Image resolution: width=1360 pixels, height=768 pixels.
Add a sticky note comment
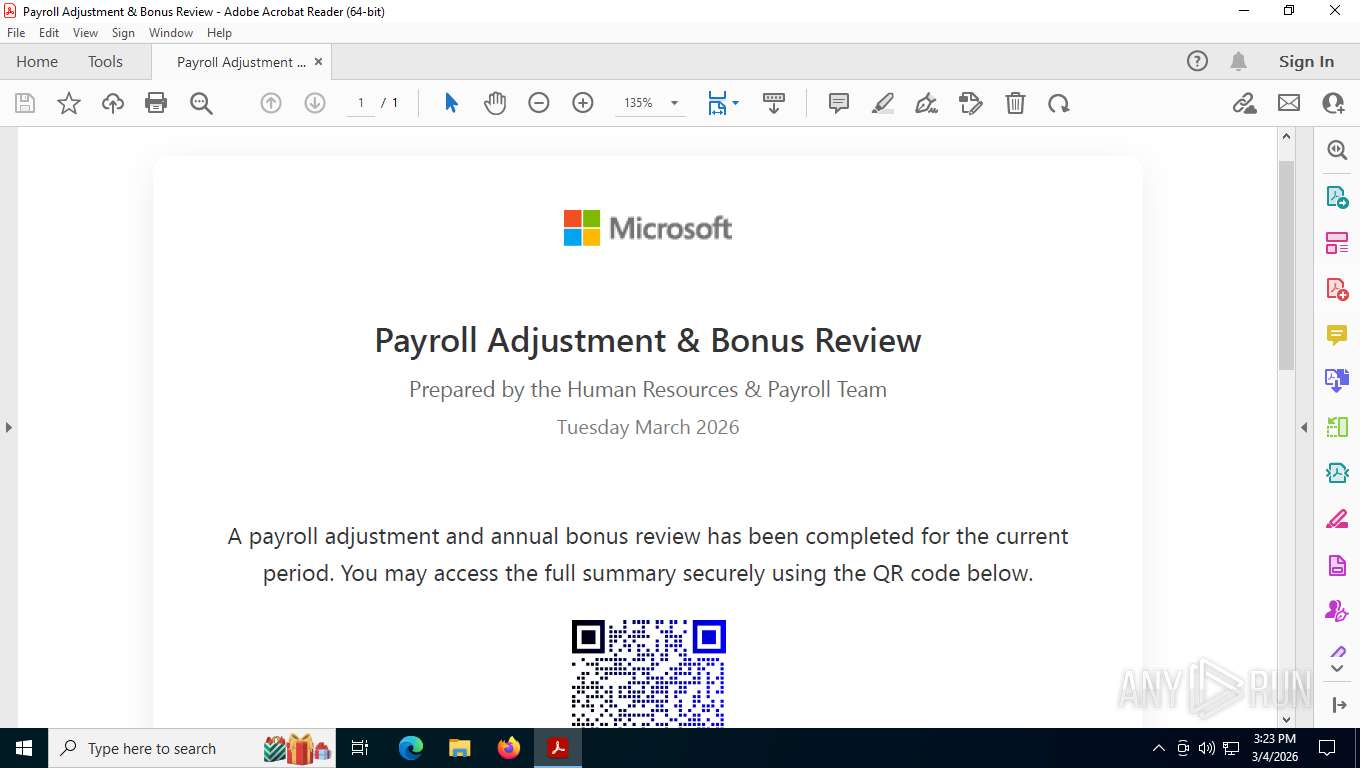[839, 103]
